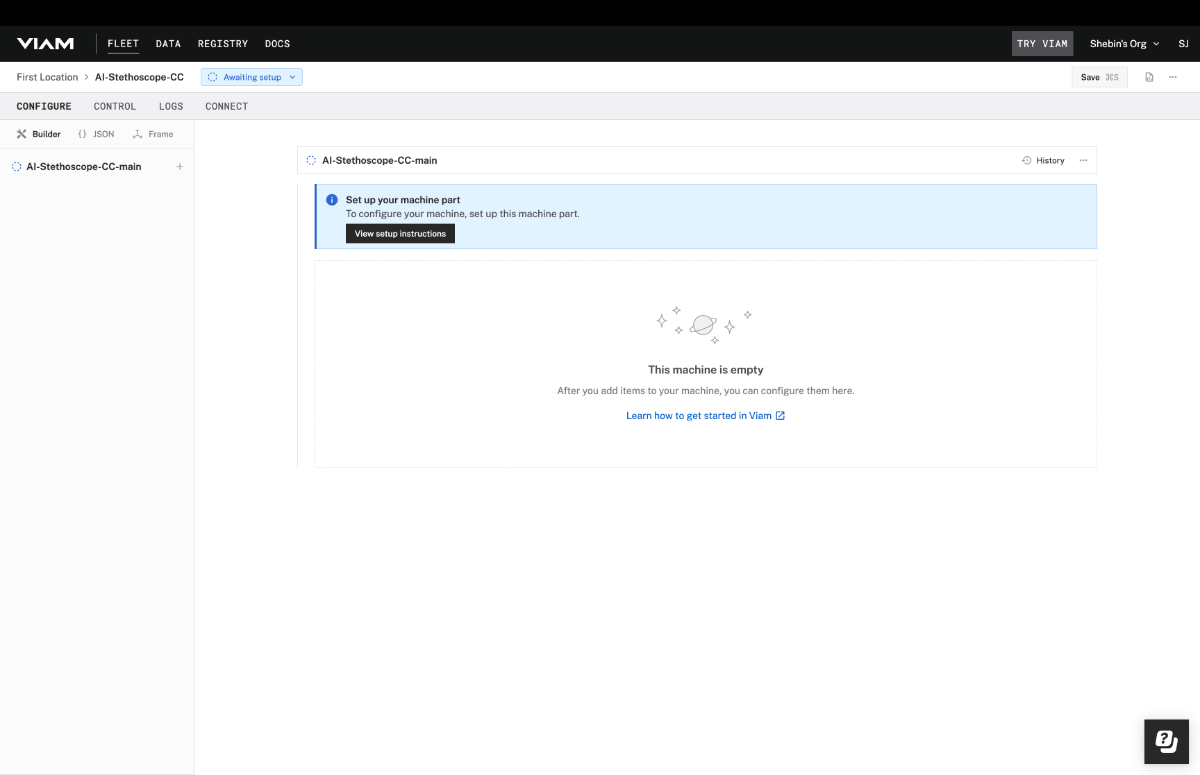Open the Fleet section

click(123, 44)
